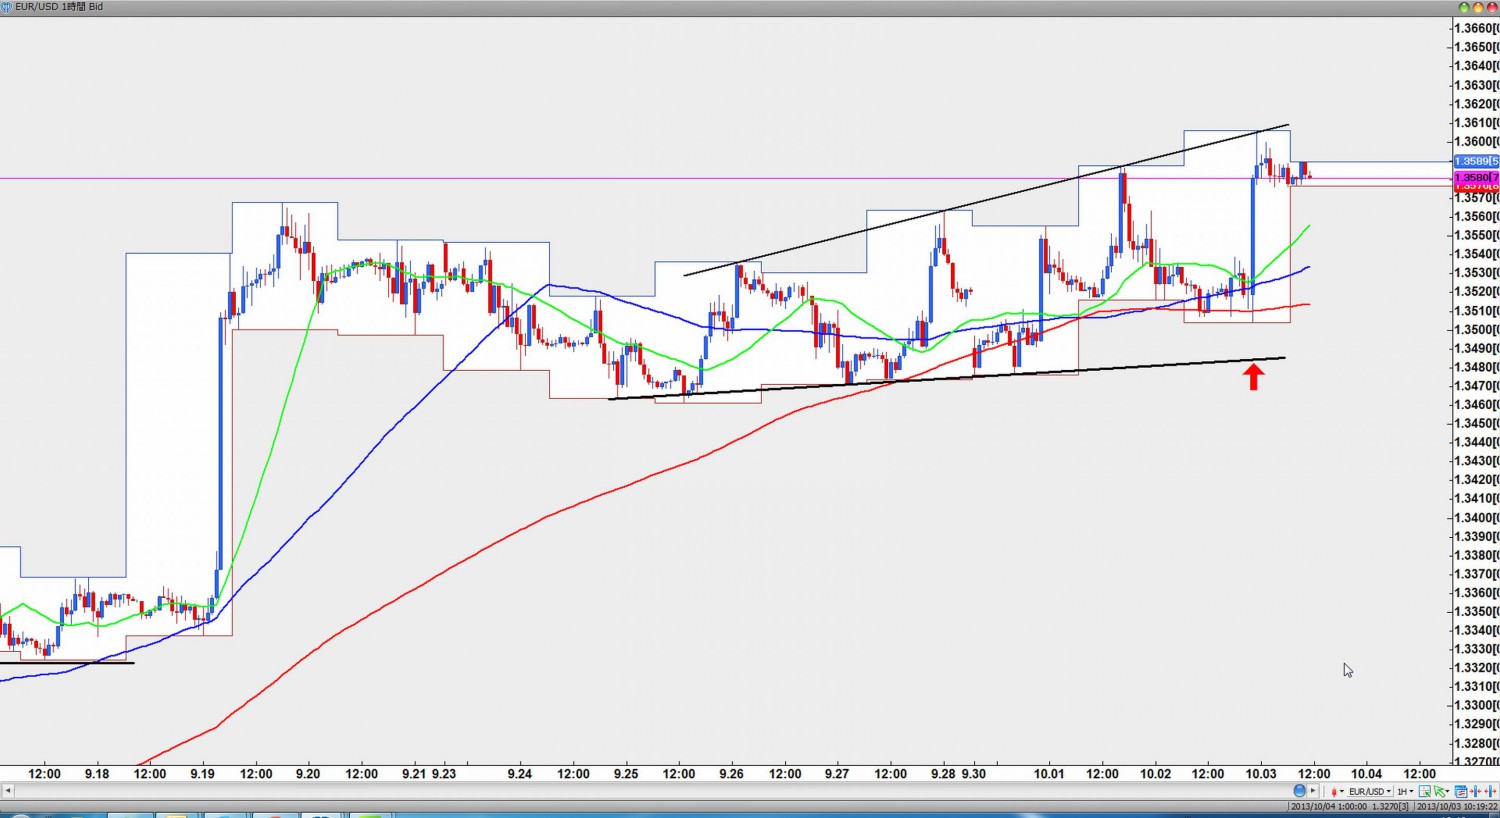Image resolution: width=1500 pixels, height=818 pixels.
Task: Click the green arrow pointer tool icon
Action: pos(1442,791)
